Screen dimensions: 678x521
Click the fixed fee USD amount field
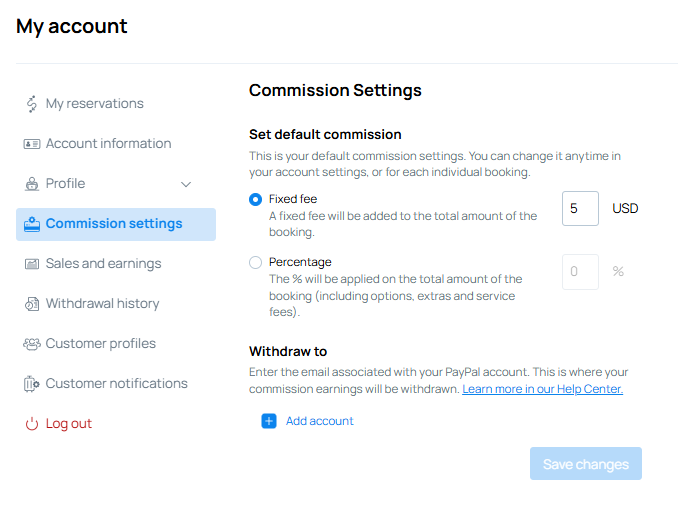(580, 208)
